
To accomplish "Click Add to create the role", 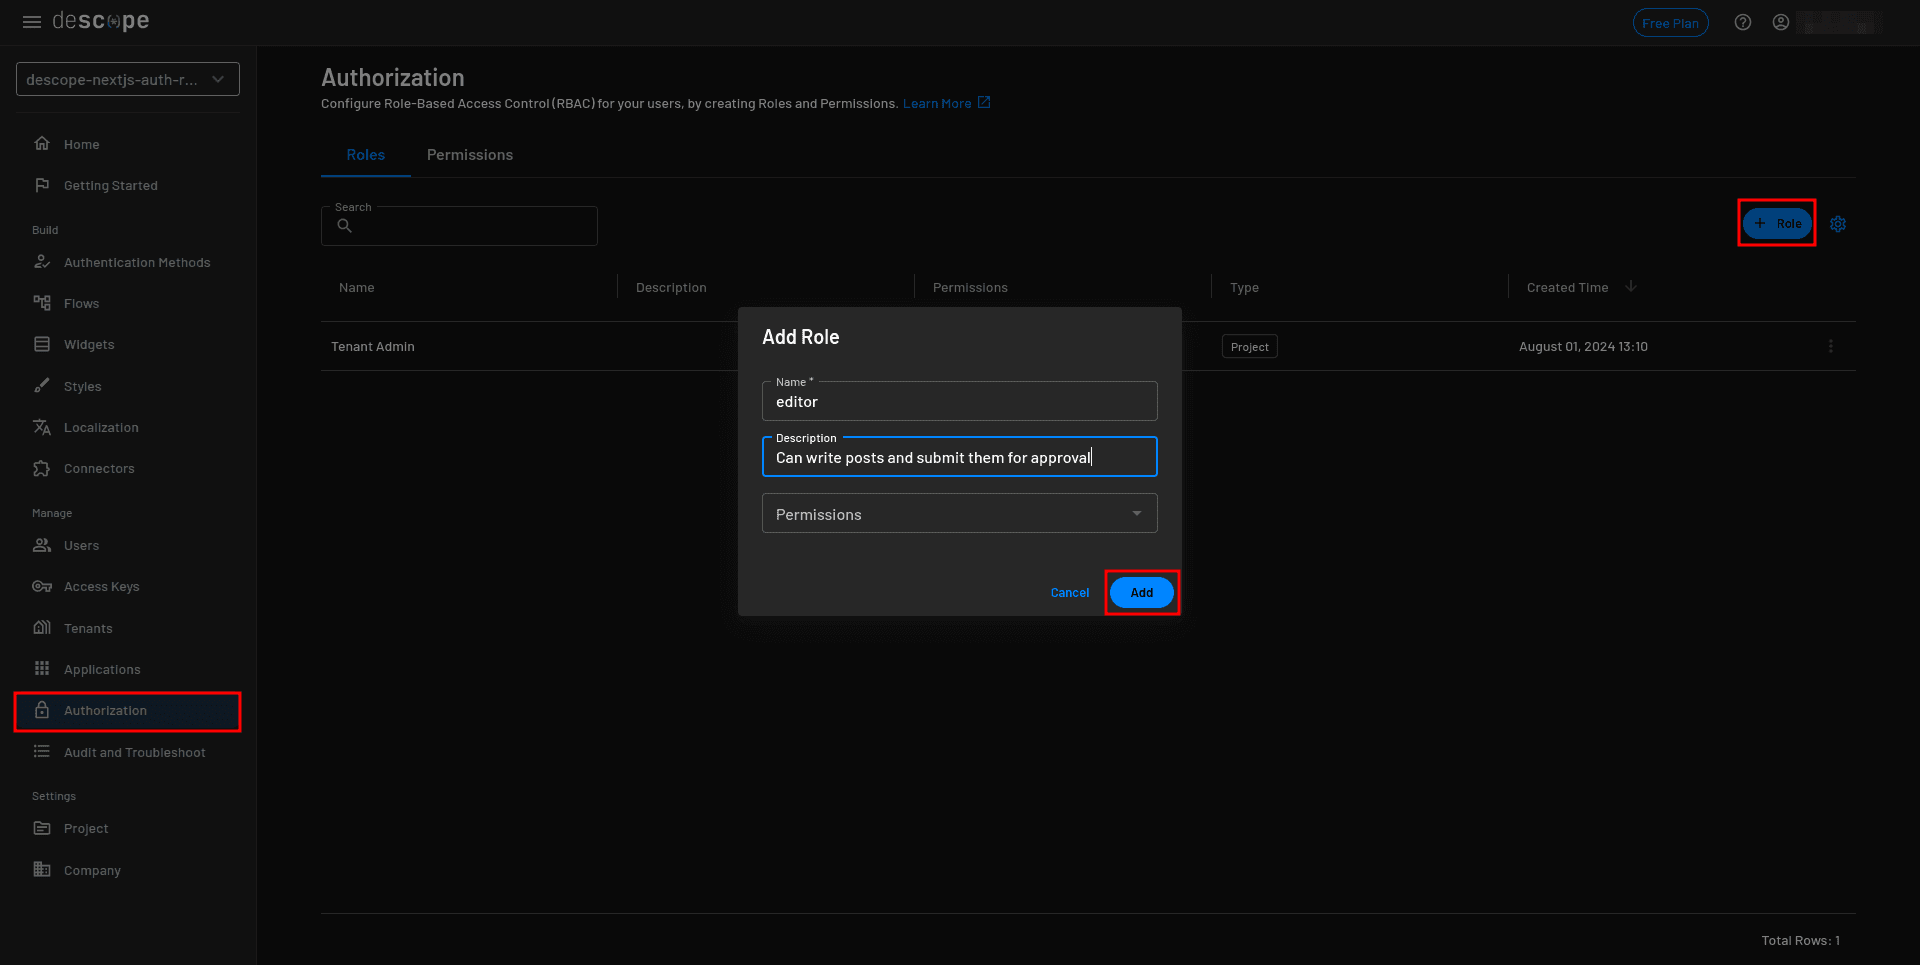I will 1141,593.
